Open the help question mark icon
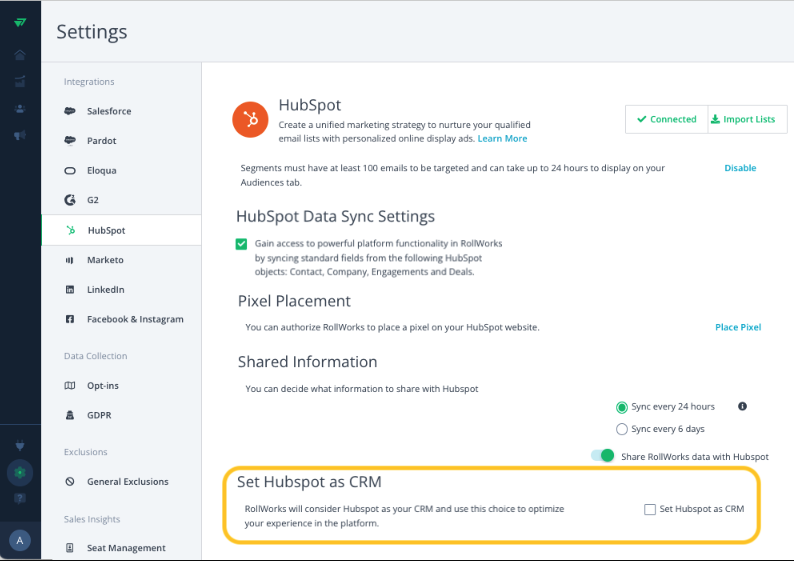This screenshot has height=561, width=794. (x=20, y=499)
